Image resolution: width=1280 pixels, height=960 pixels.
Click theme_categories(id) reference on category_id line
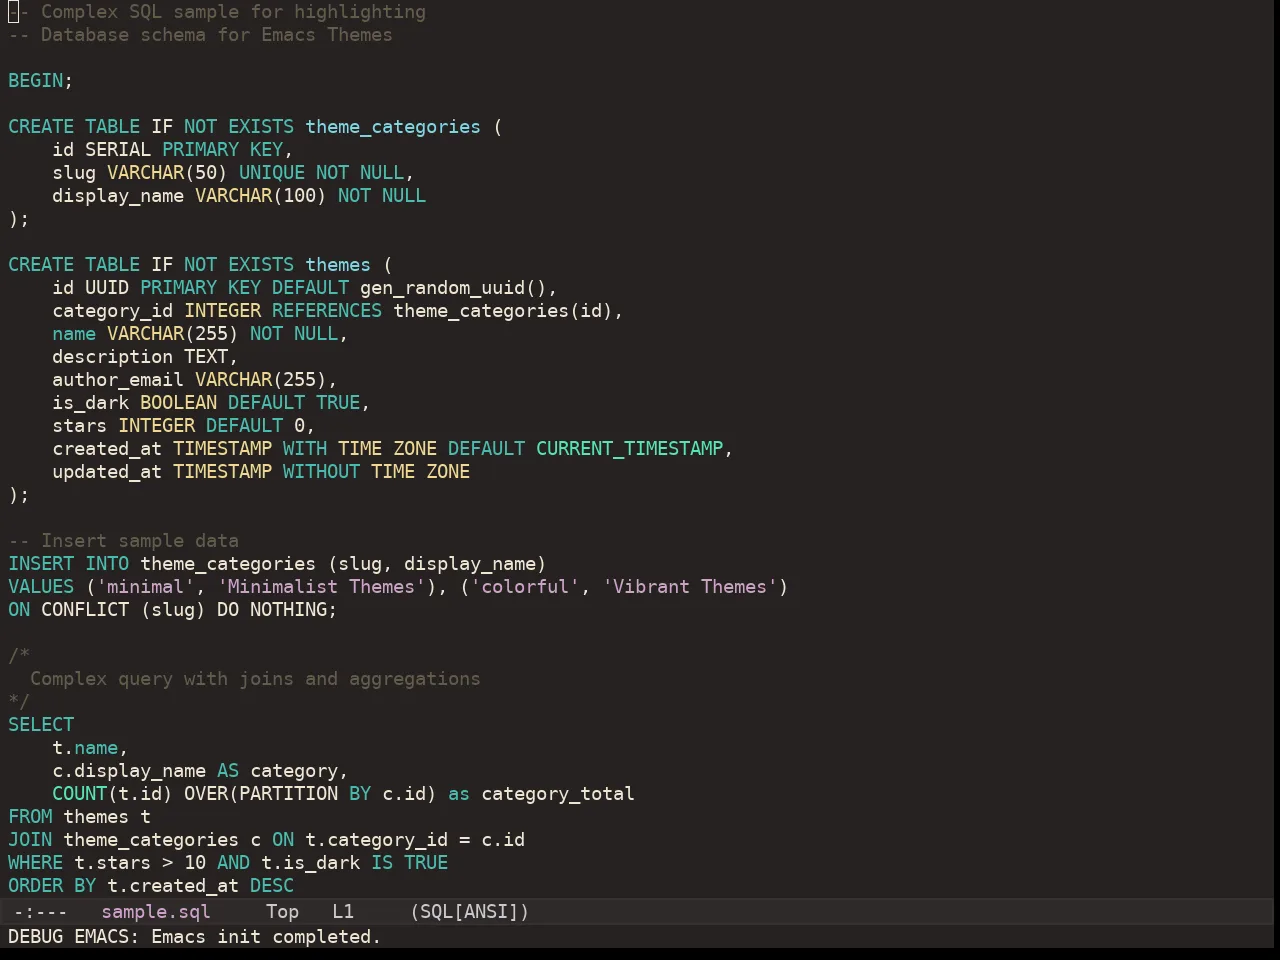tap(503, 311)
